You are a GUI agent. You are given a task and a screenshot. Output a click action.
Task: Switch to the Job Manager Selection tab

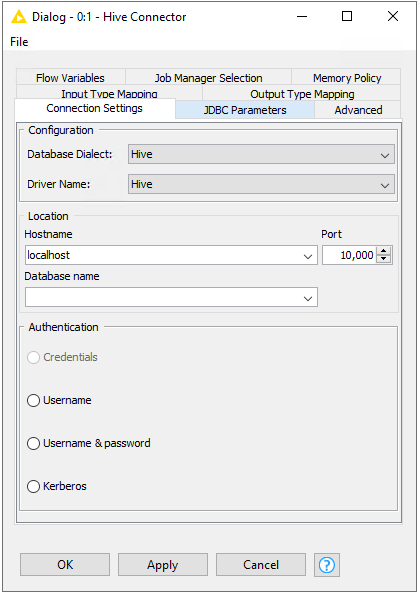[208, 78]
